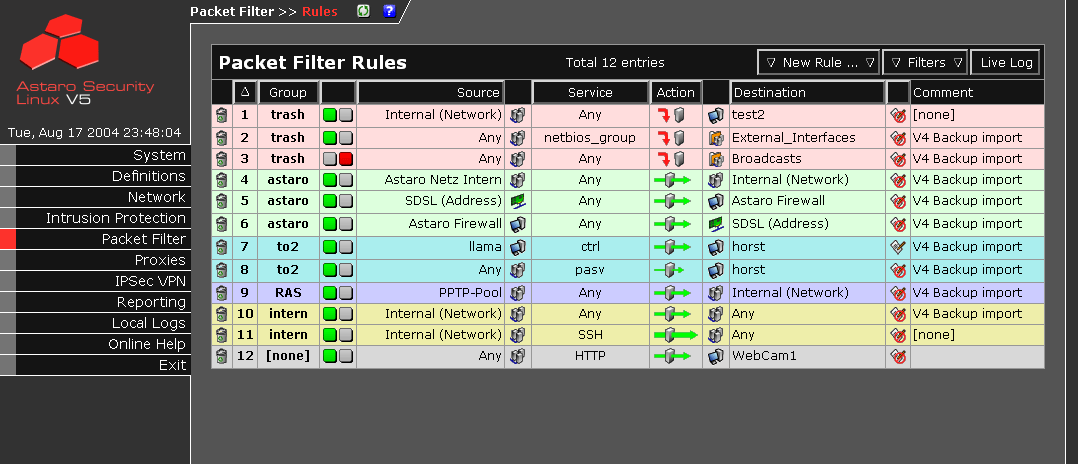Click the Service column header

(590, 92)
